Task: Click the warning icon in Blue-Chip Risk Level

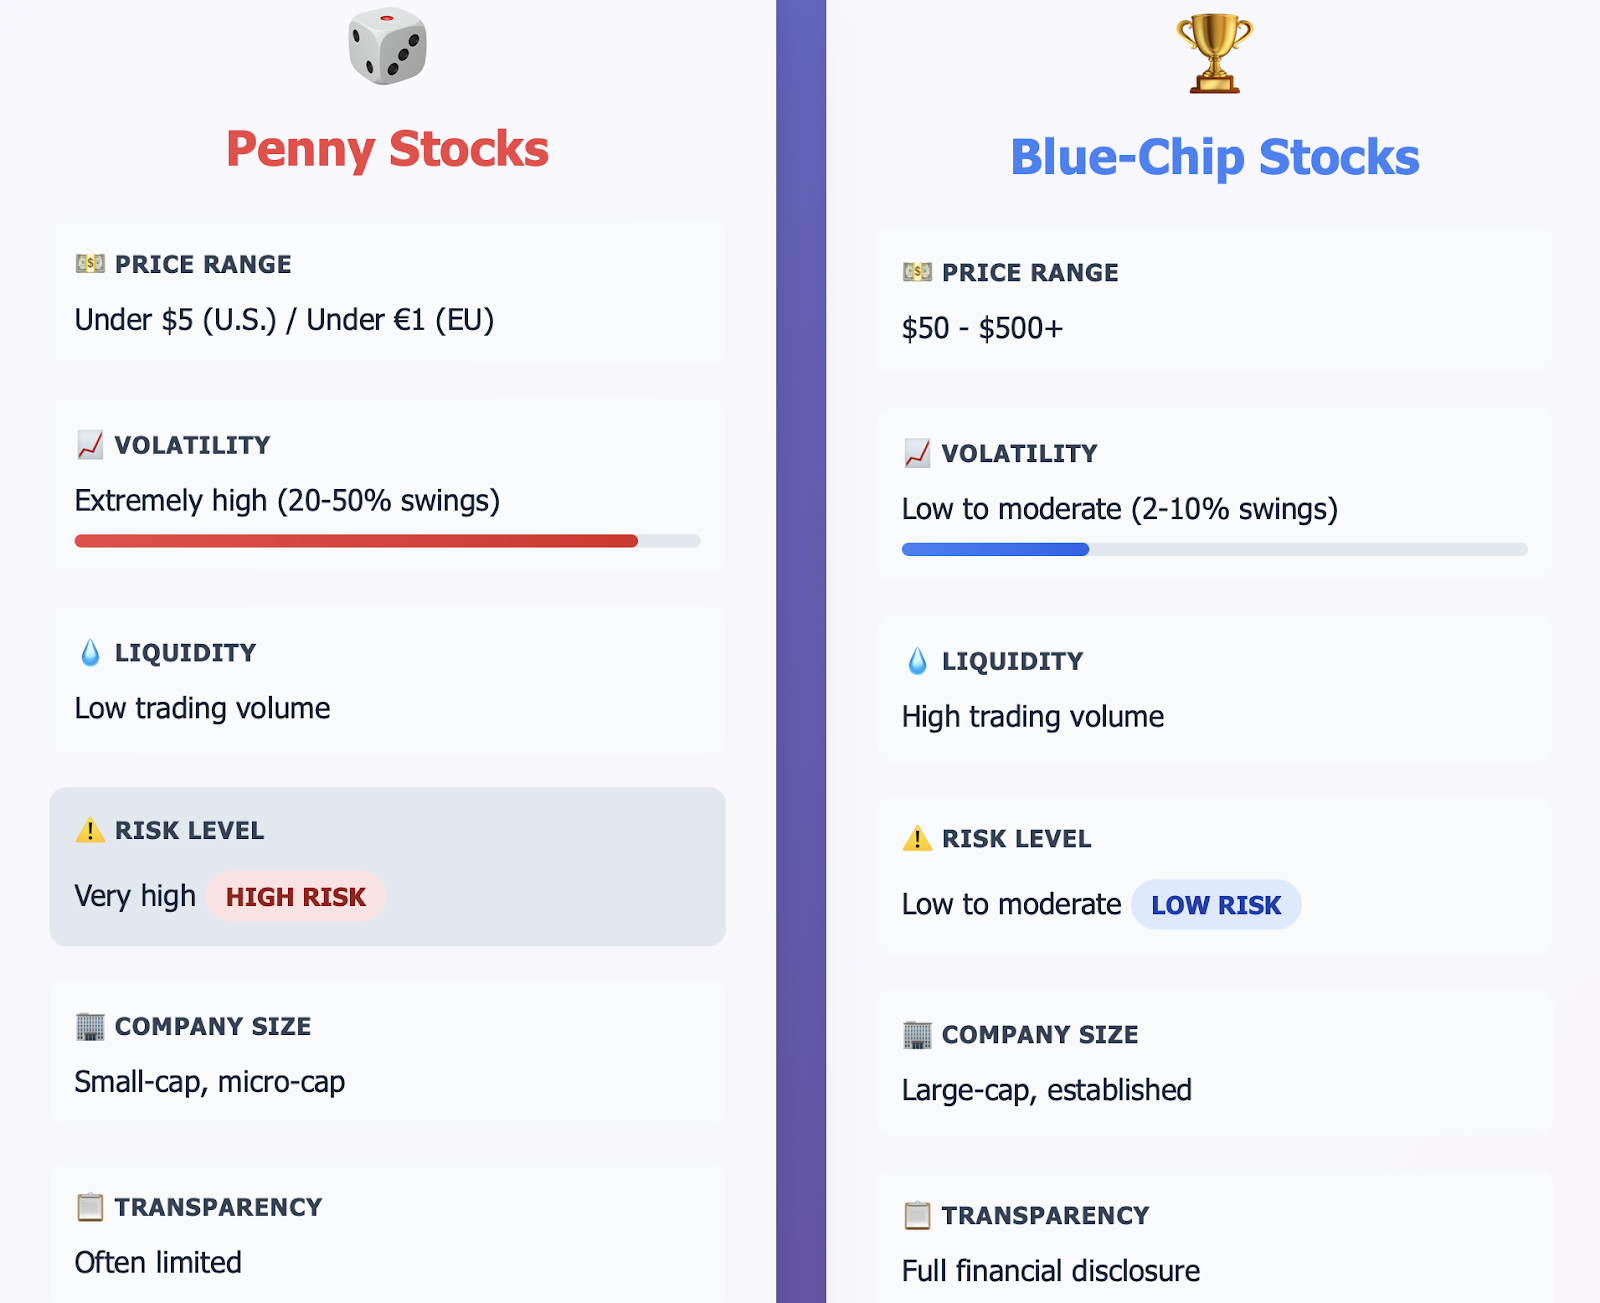Action: click(917, 838)
